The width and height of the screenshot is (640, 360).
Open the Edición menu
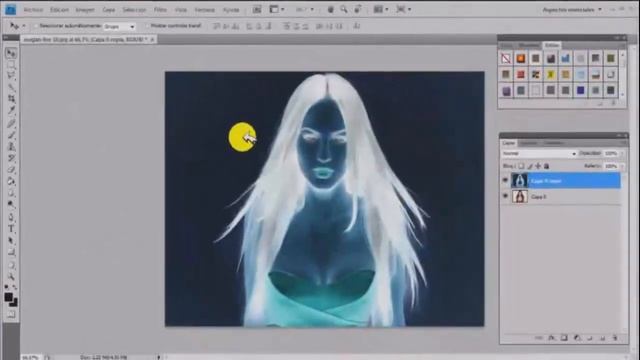(x=59, y=10)
